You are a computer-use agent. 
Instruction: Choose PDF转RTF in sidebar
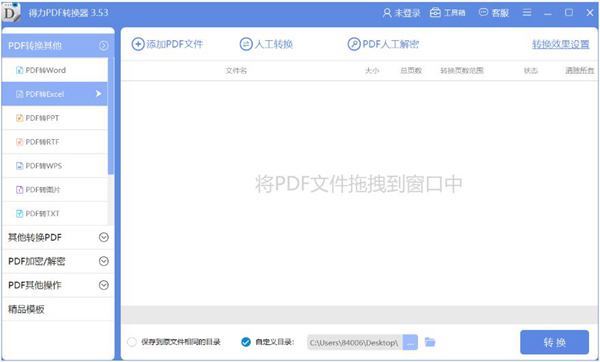55,142
